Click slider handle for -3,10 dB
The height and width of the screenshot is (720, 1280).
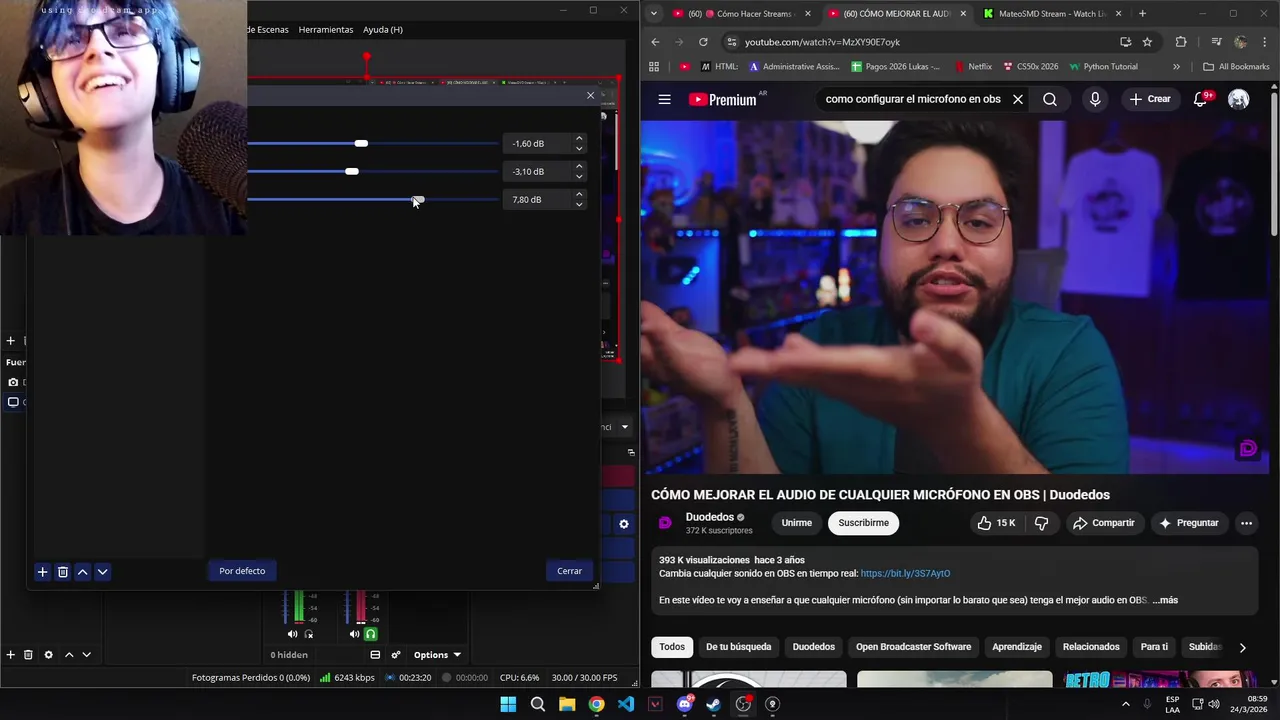(x=351, y=171)
